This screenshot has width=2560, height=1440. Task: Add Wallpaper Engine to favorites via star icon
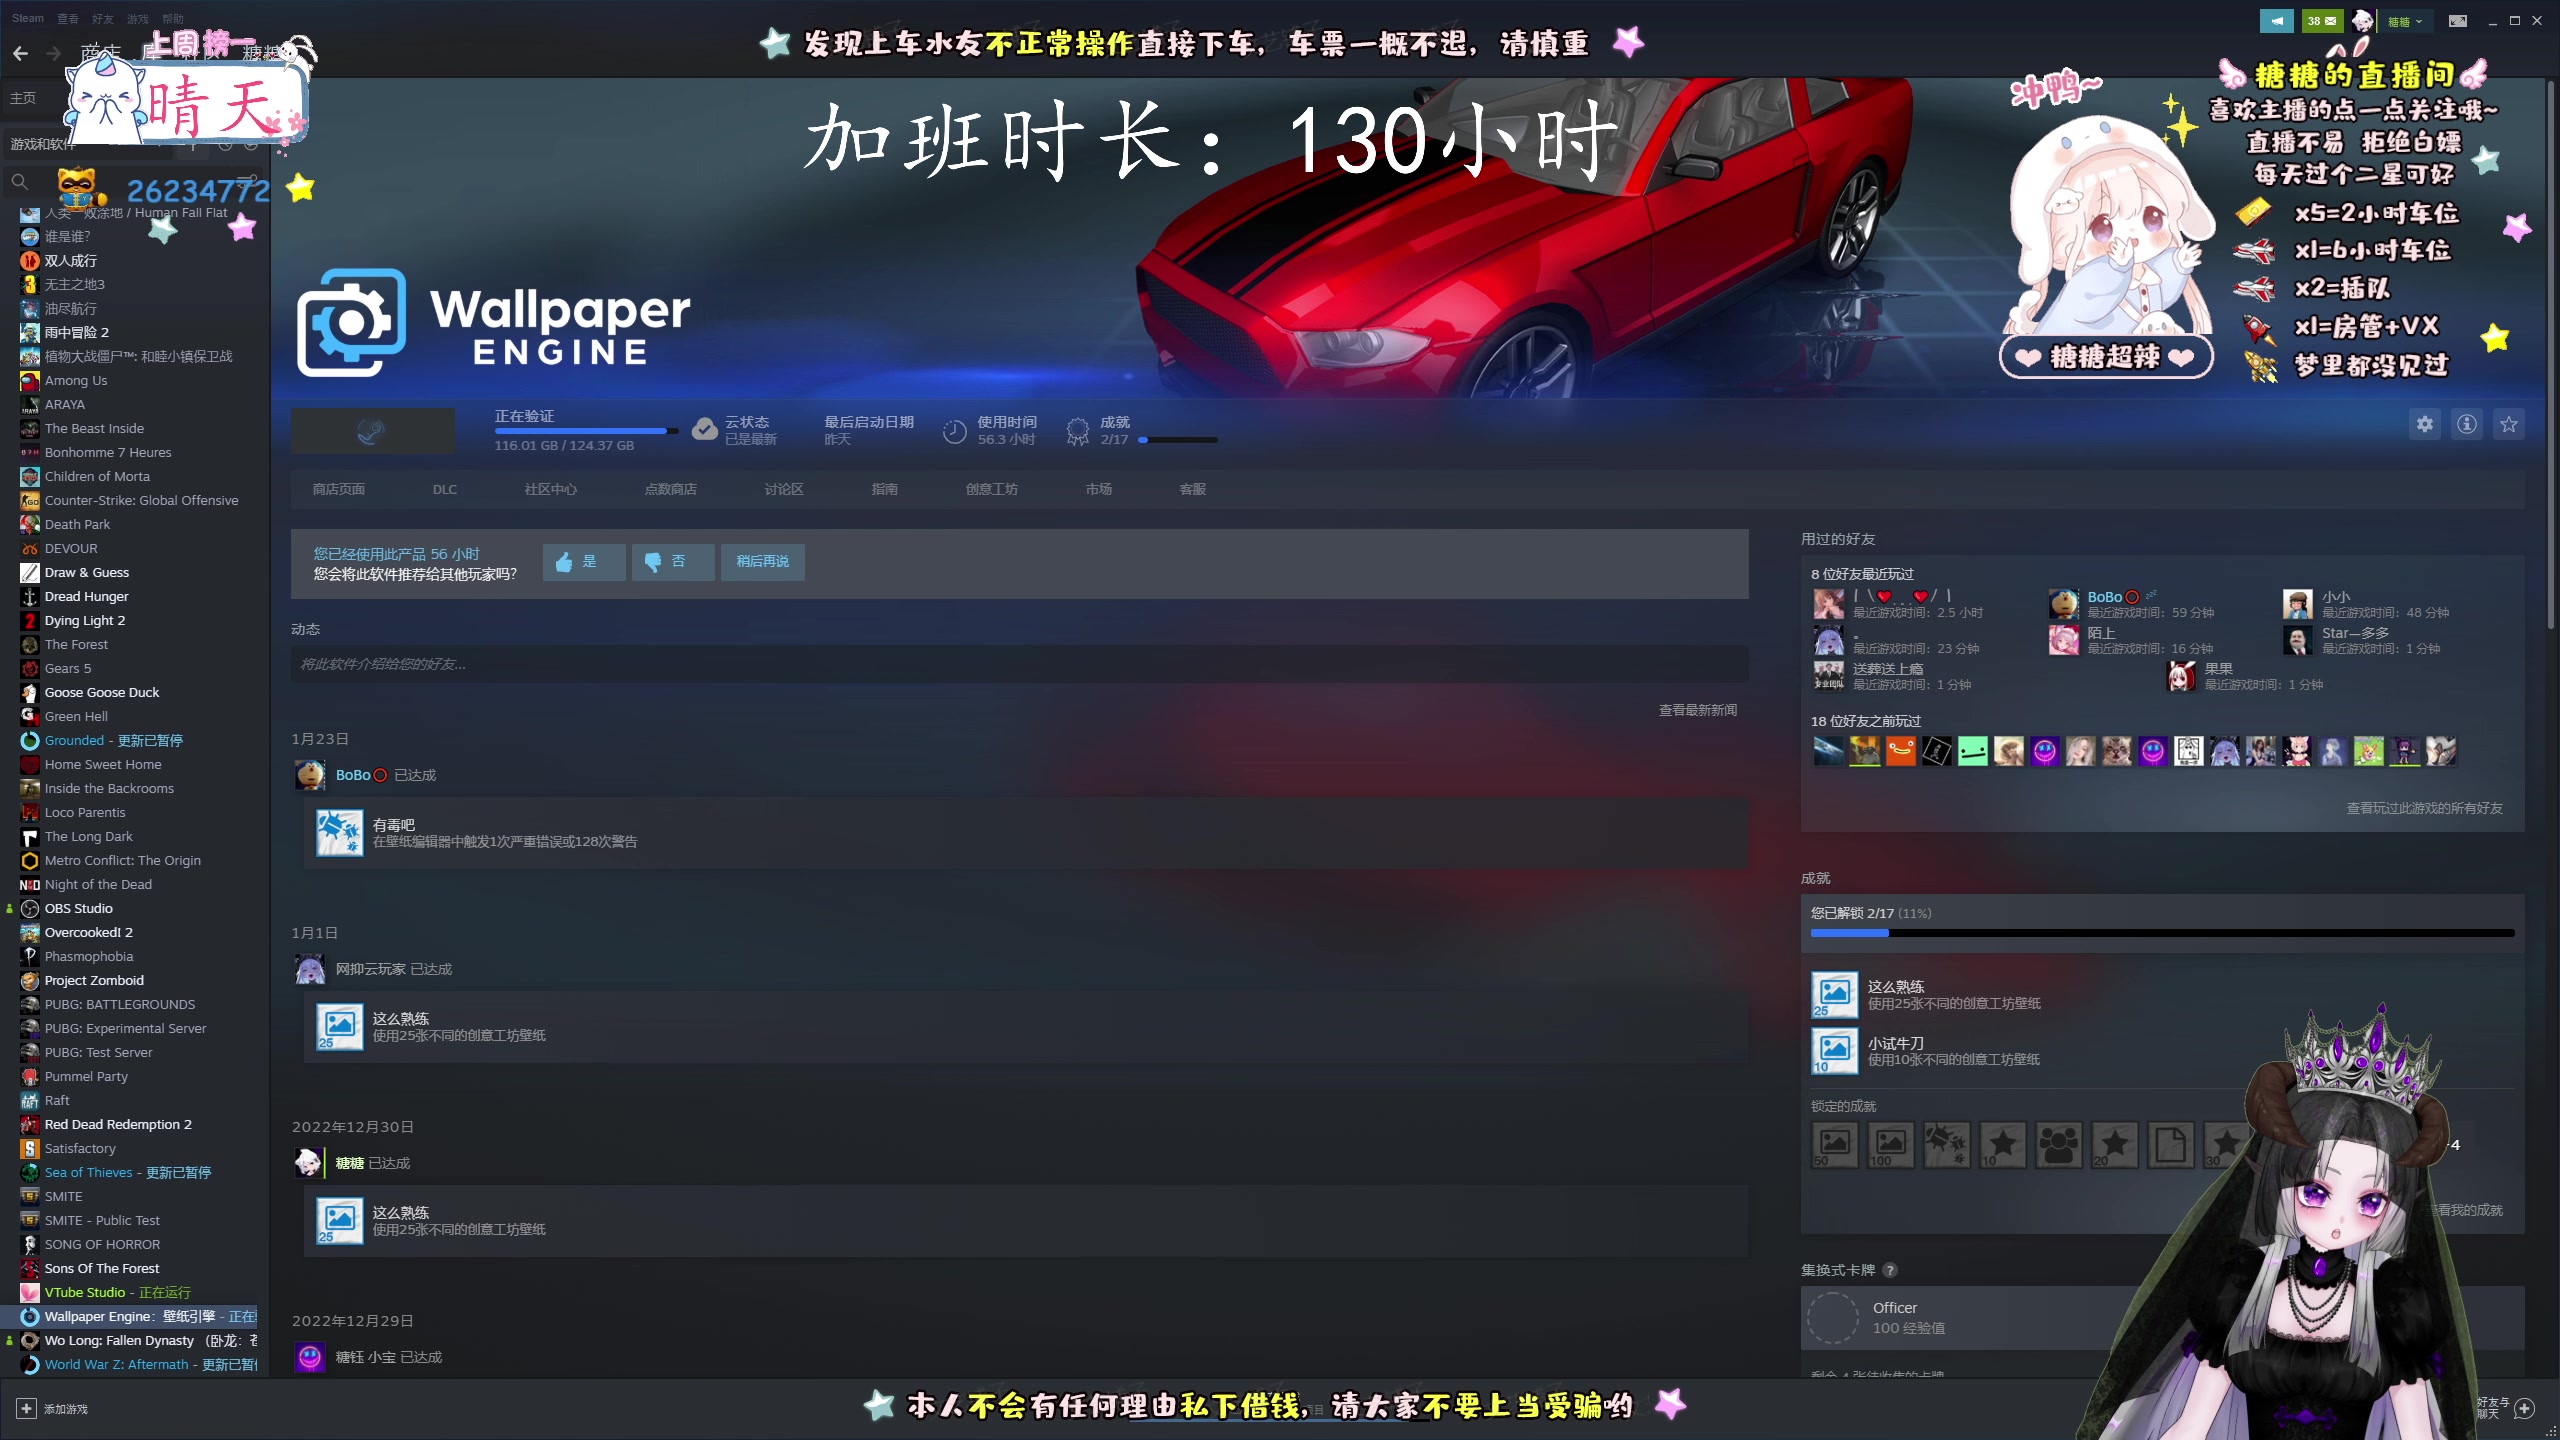(2509, 424)
